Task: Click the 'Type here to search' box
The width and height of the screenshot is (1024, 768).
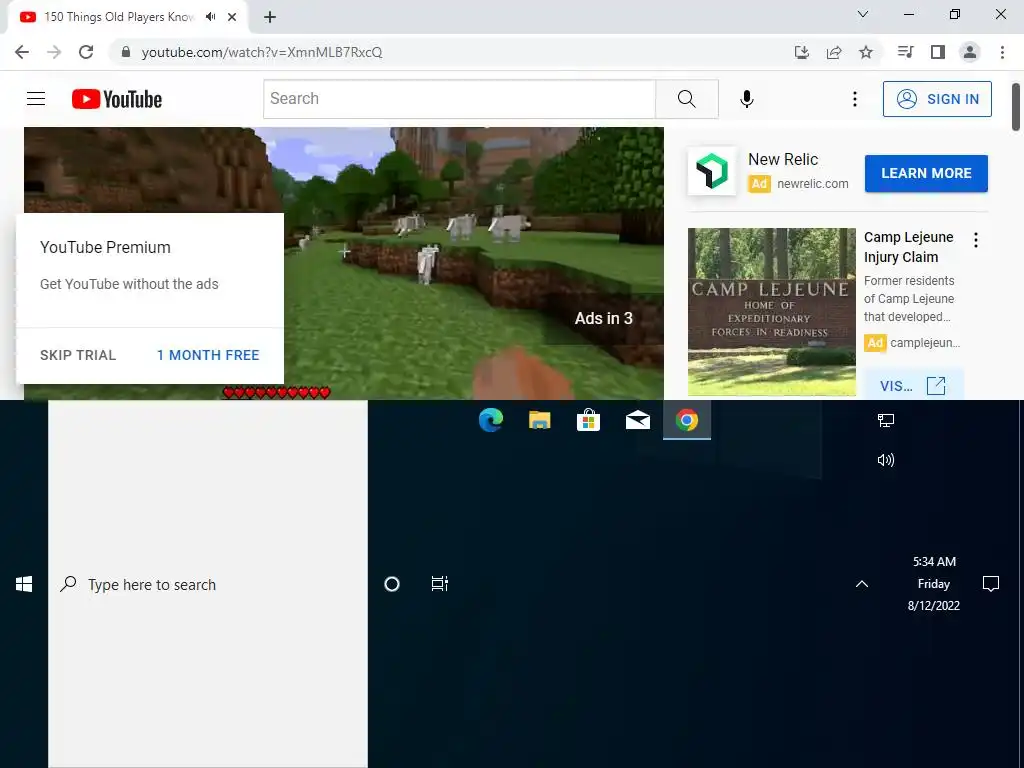Action: [208, 584]
